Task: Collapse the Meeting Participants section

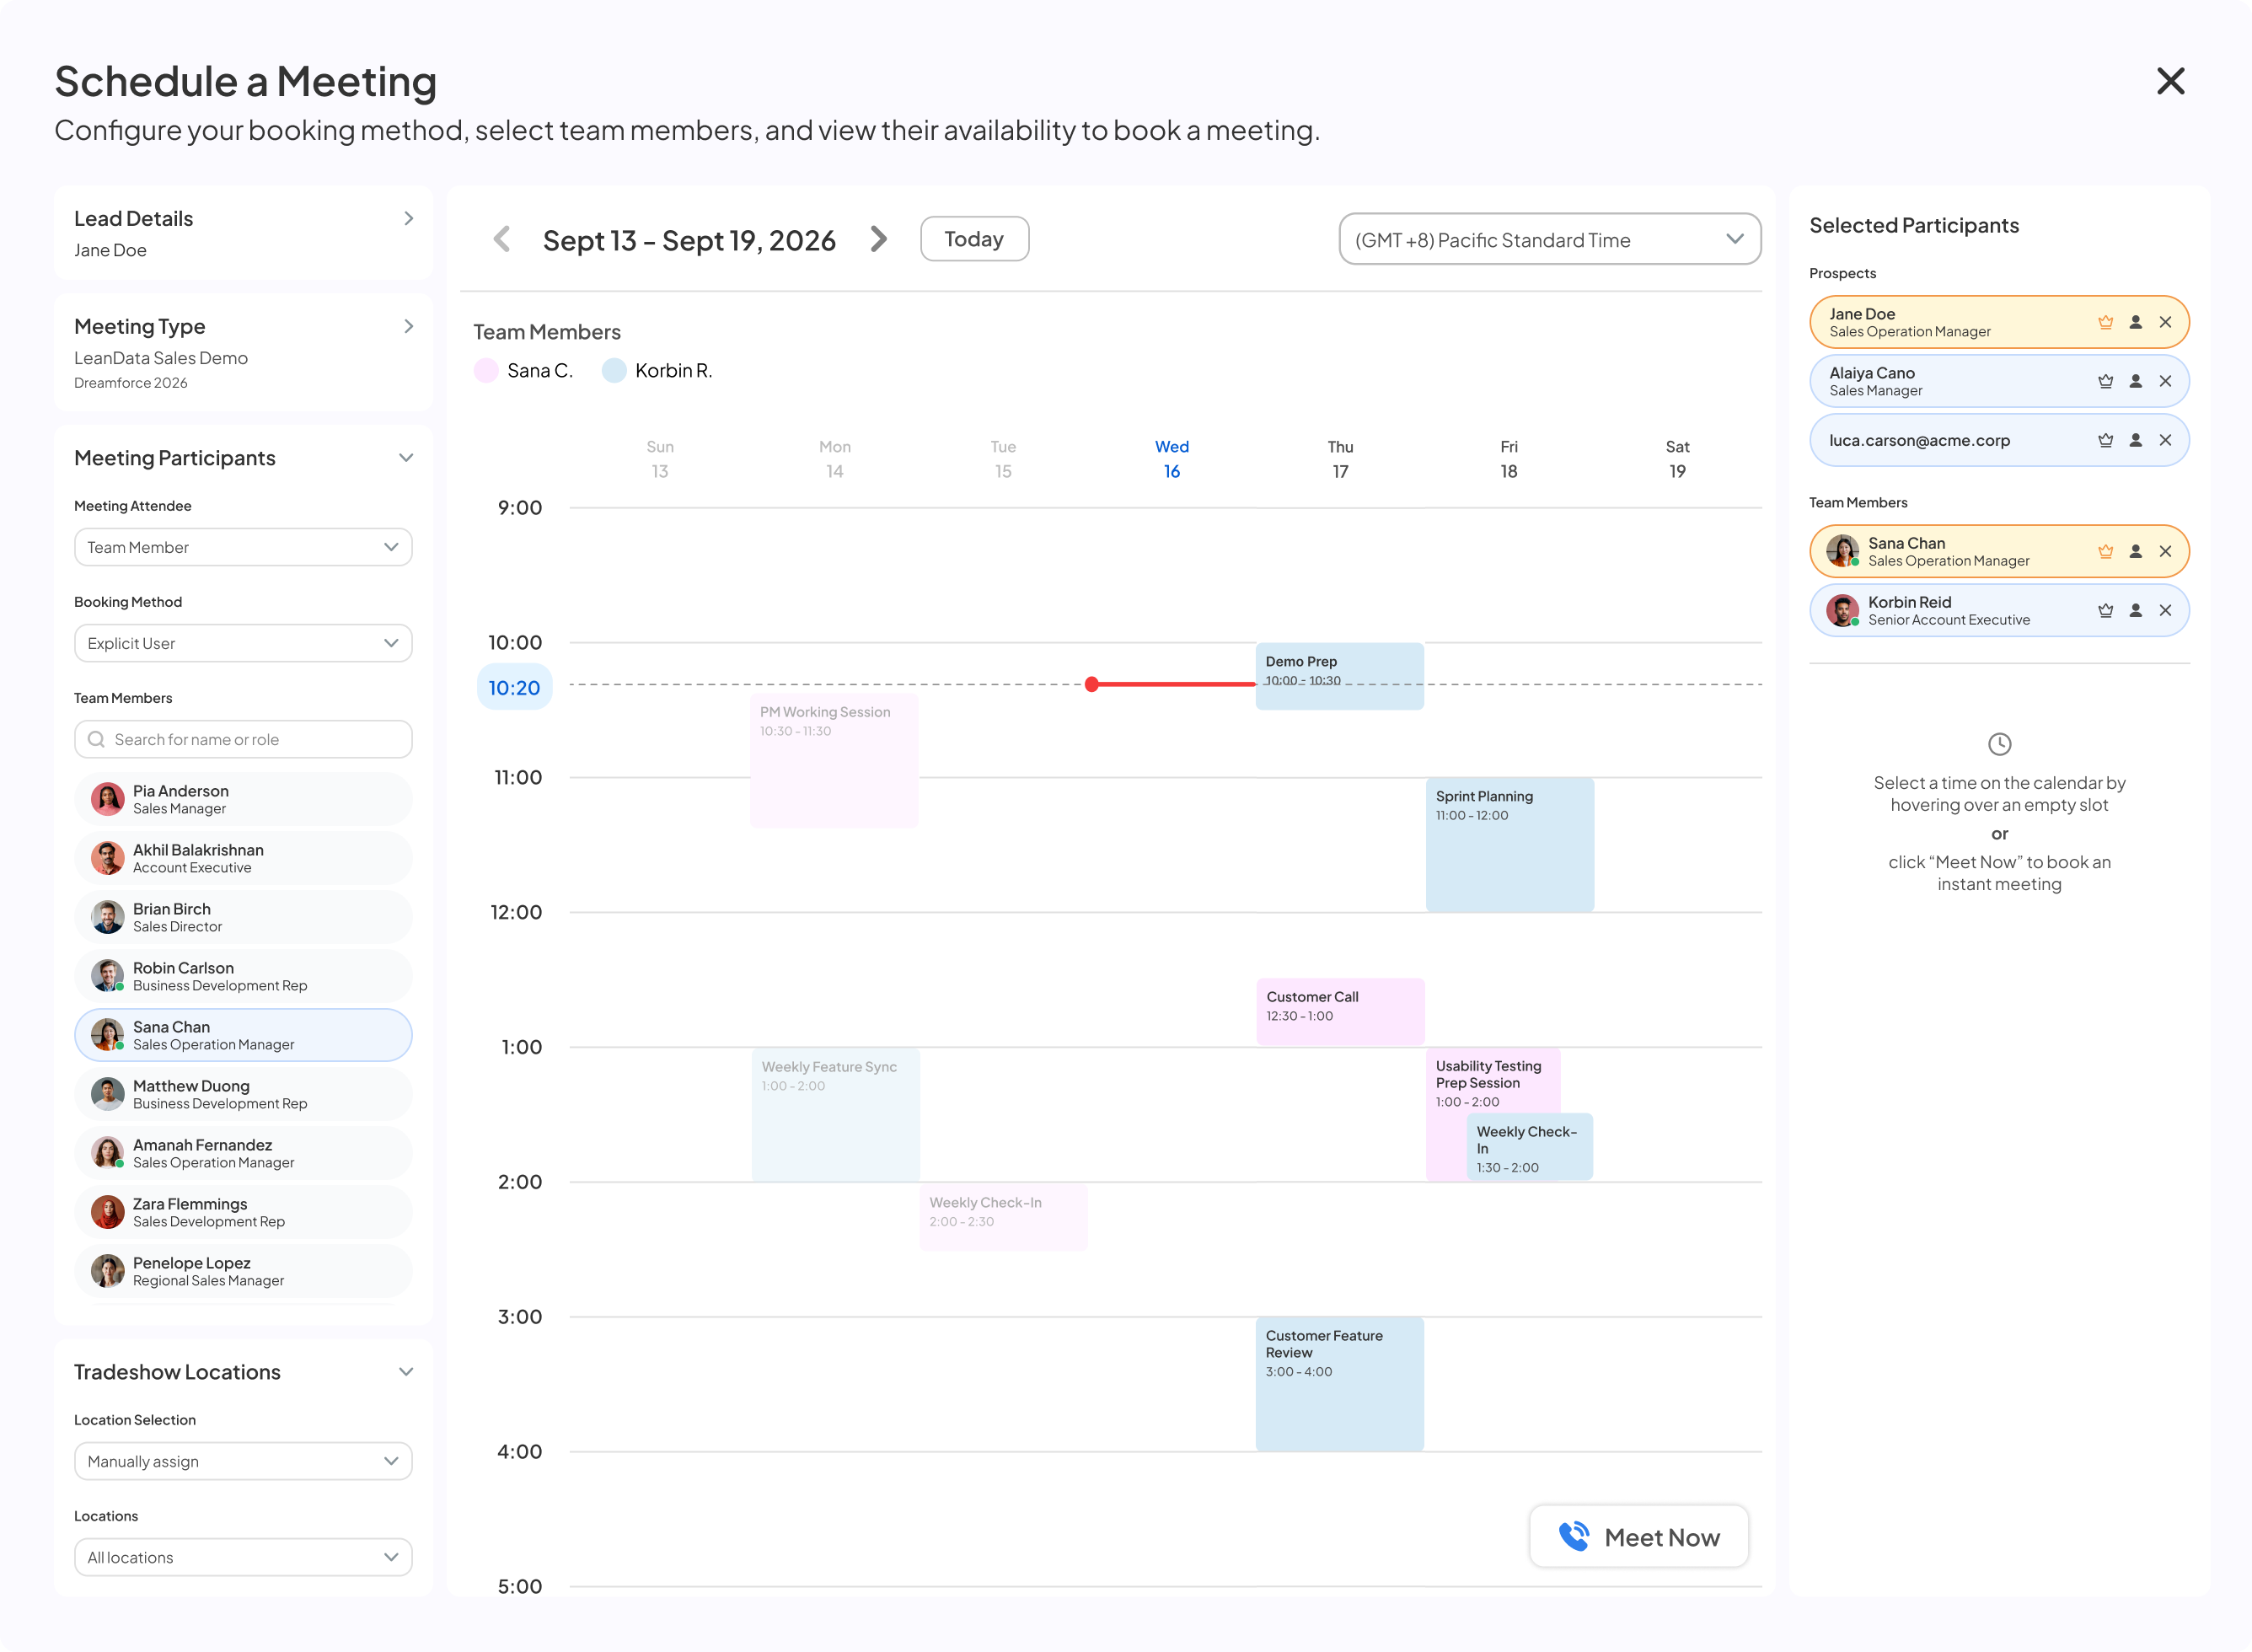Action: [406, 458]
